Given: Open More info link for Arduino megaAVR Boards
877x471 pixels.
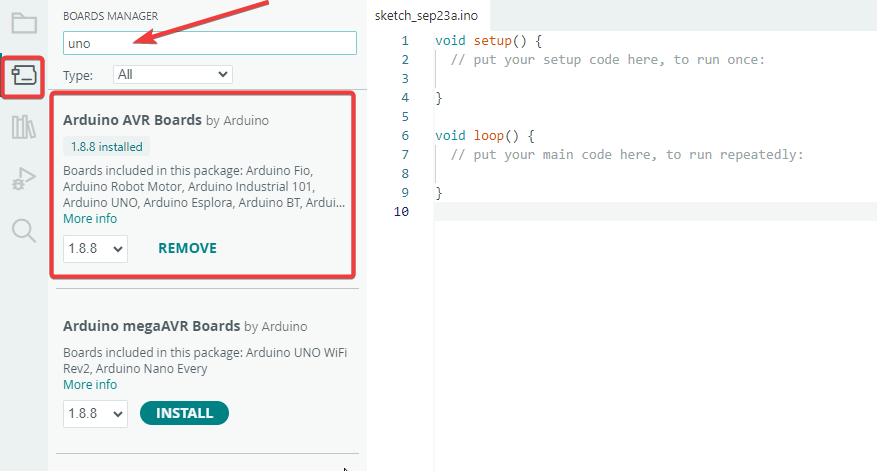Looking at the screenshot, I should [x=90, y=385].
